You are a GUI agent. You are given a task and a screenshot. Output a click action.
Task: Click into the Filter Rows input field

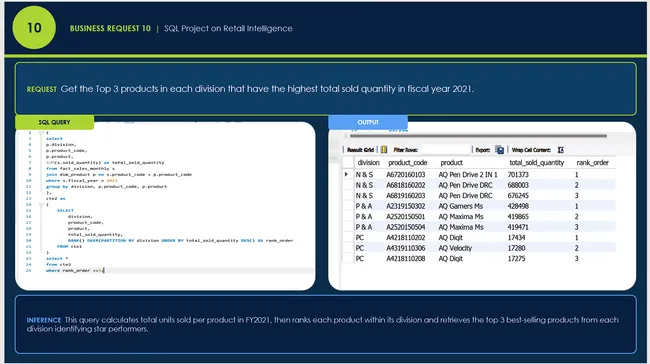pyautogui.click(x=445, y=150)
